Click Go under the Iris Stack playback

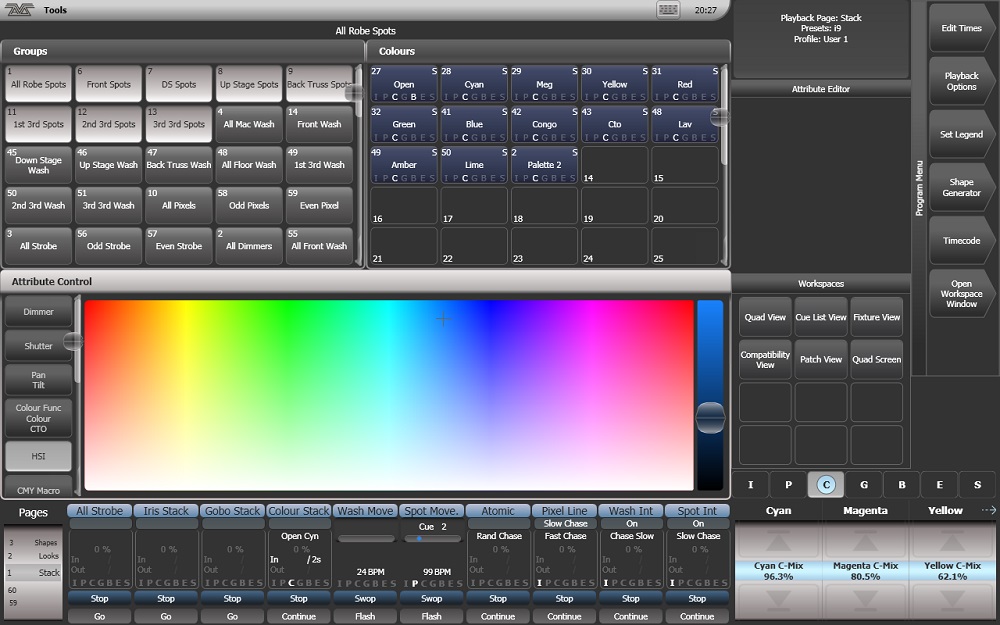pos(166,616)
